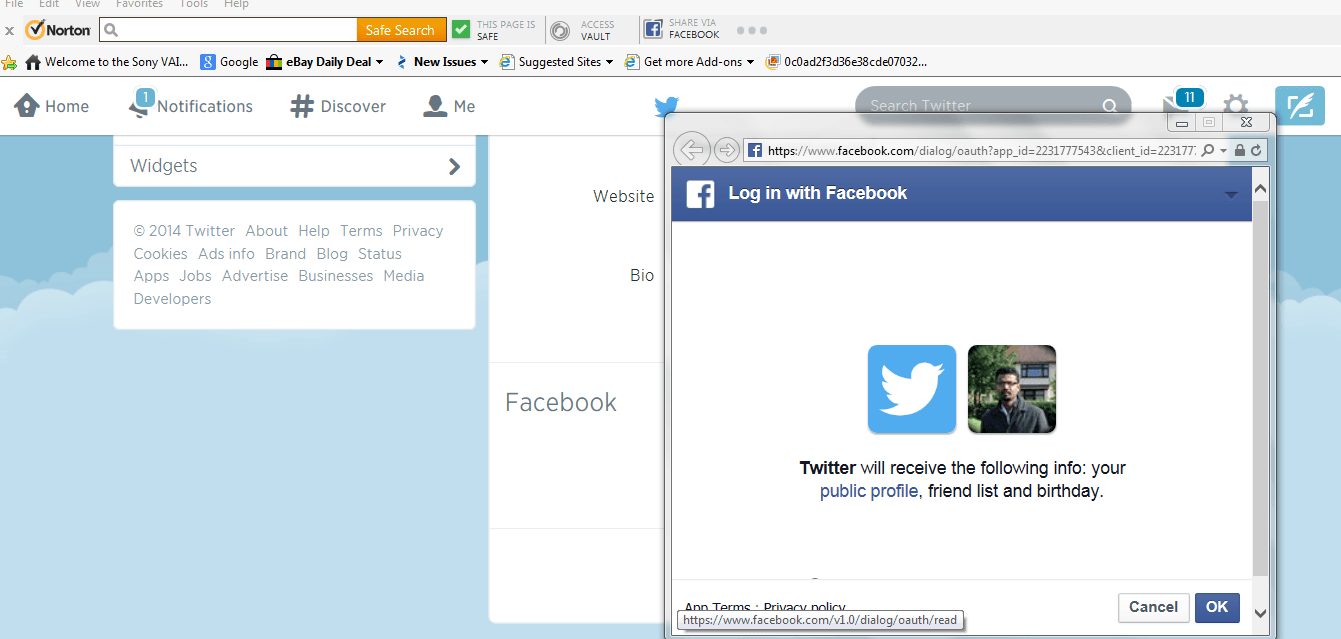Screen dimensions: 1341x639
Task: Open the Help footer link
Action: [x=314, y=231]
